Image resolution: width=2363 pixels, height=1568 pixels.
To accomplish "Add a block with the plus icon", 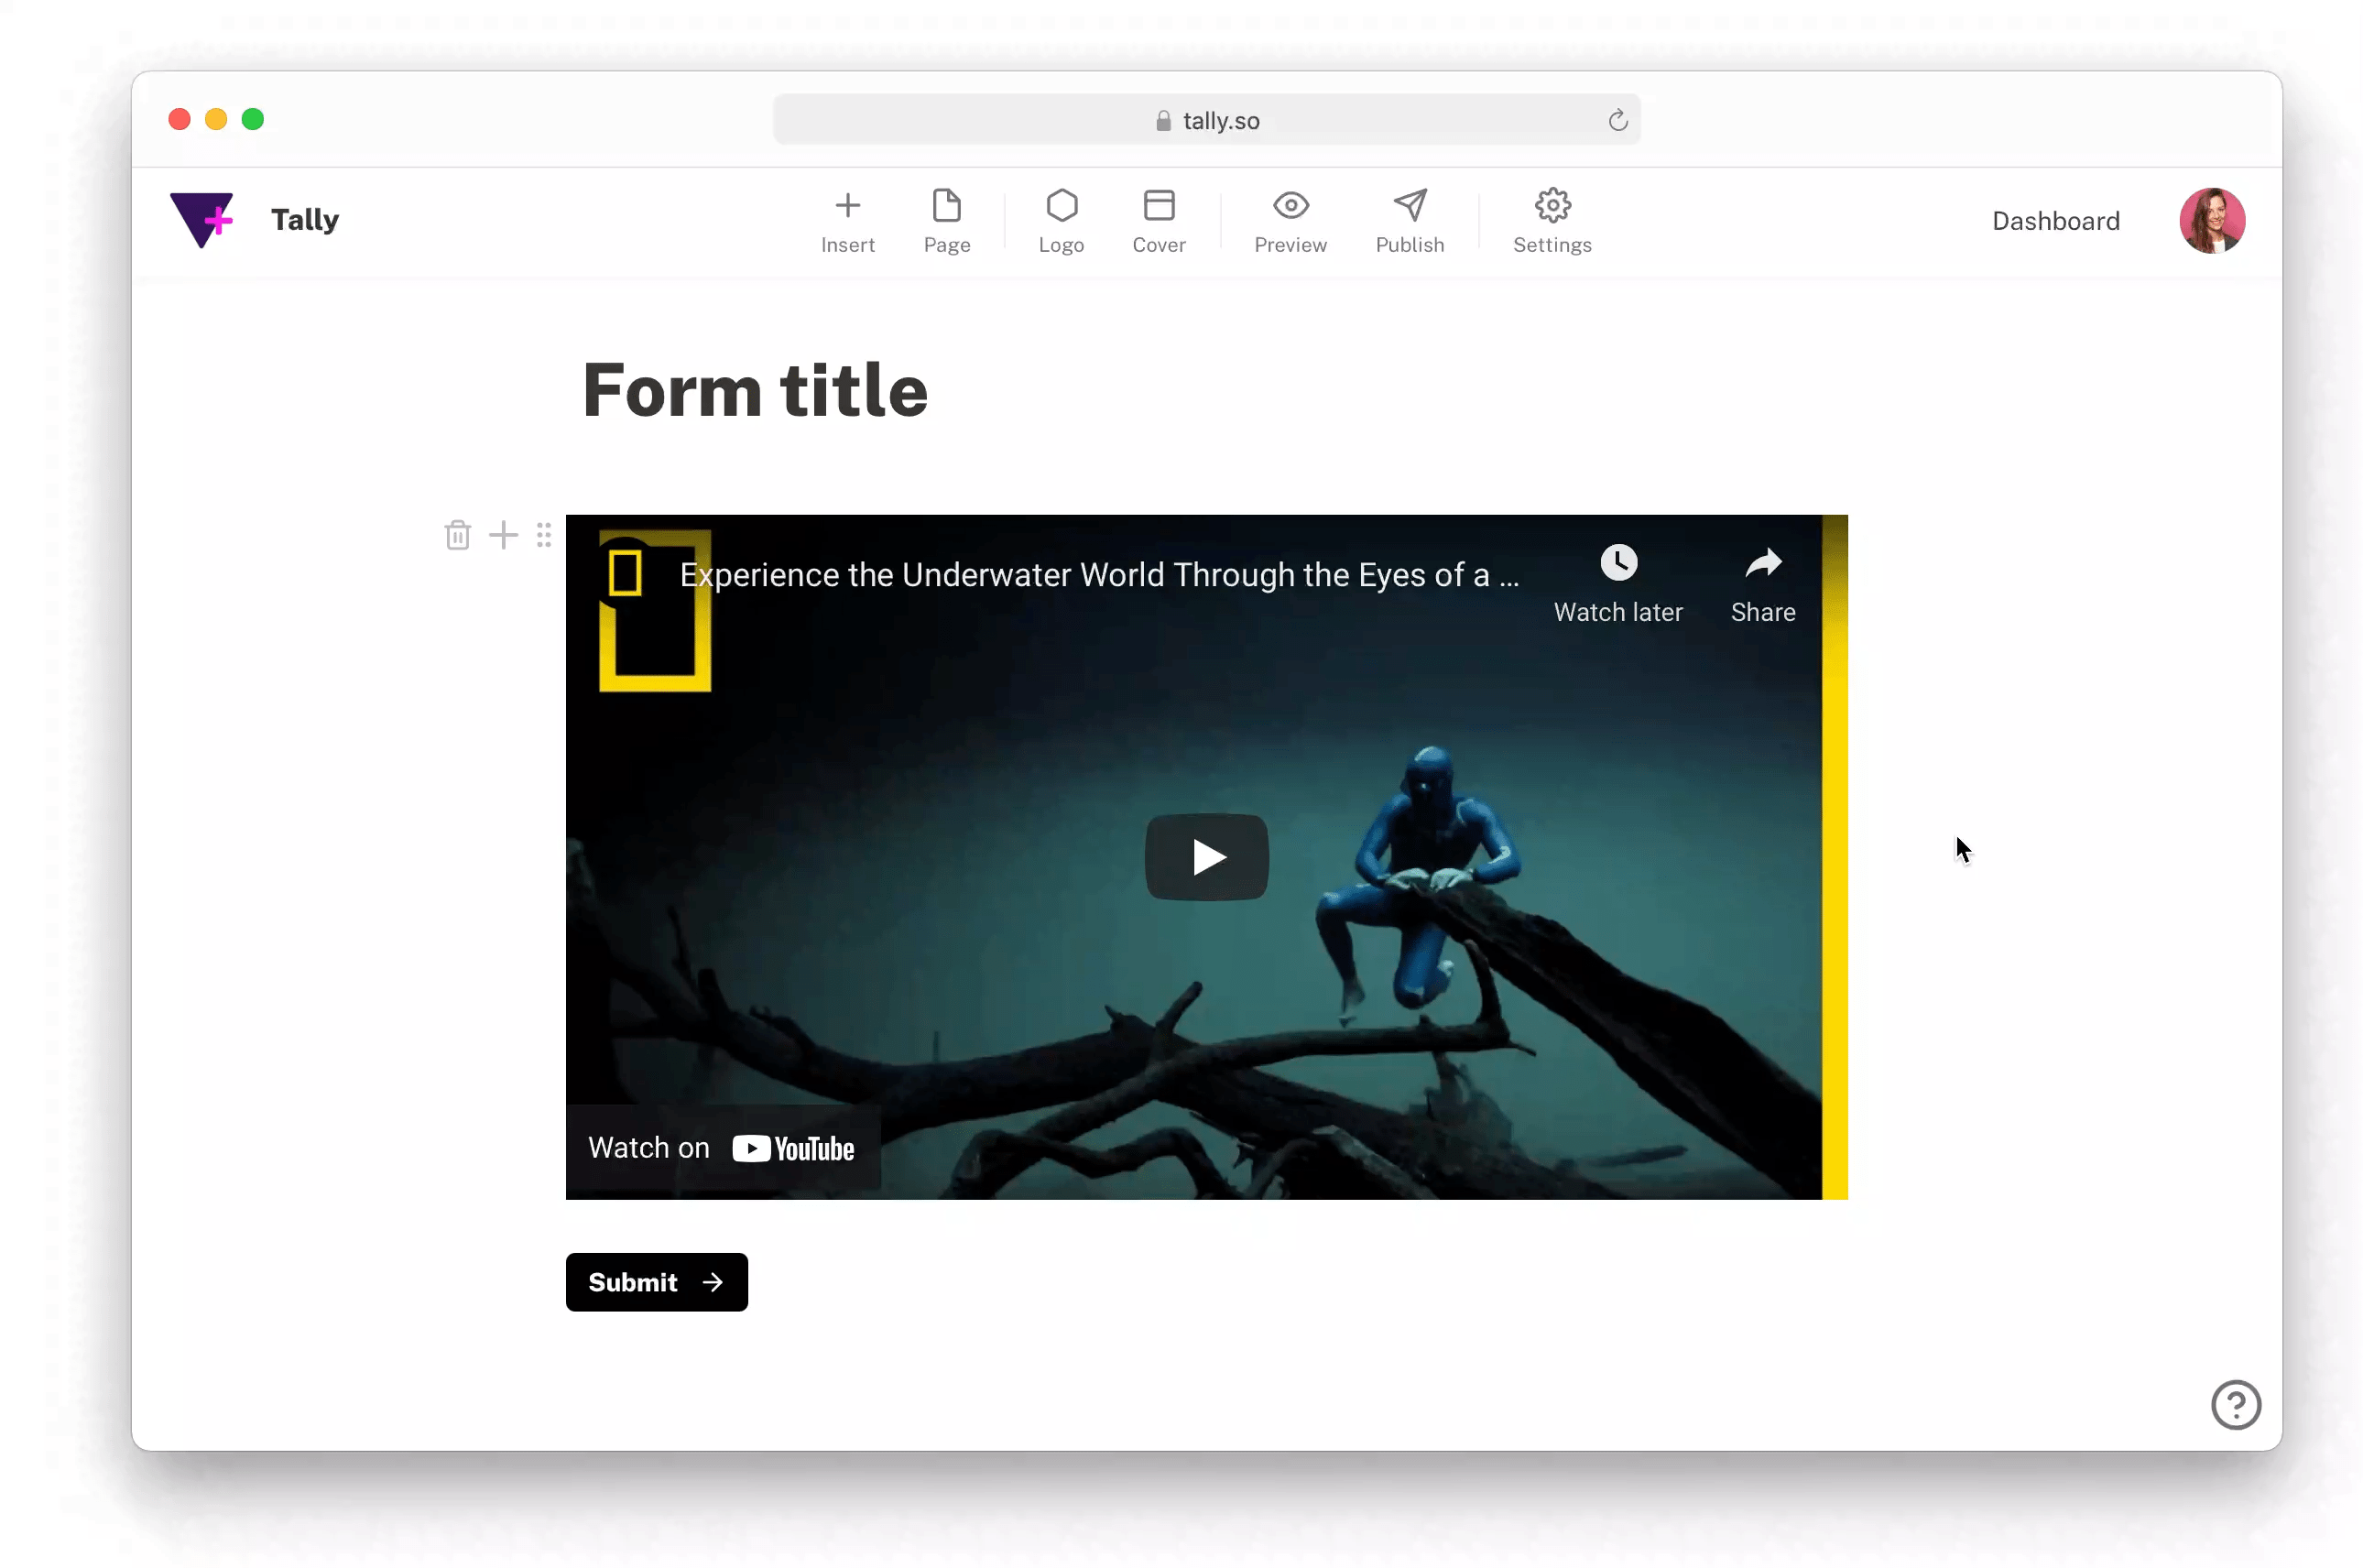I will 503,535.
